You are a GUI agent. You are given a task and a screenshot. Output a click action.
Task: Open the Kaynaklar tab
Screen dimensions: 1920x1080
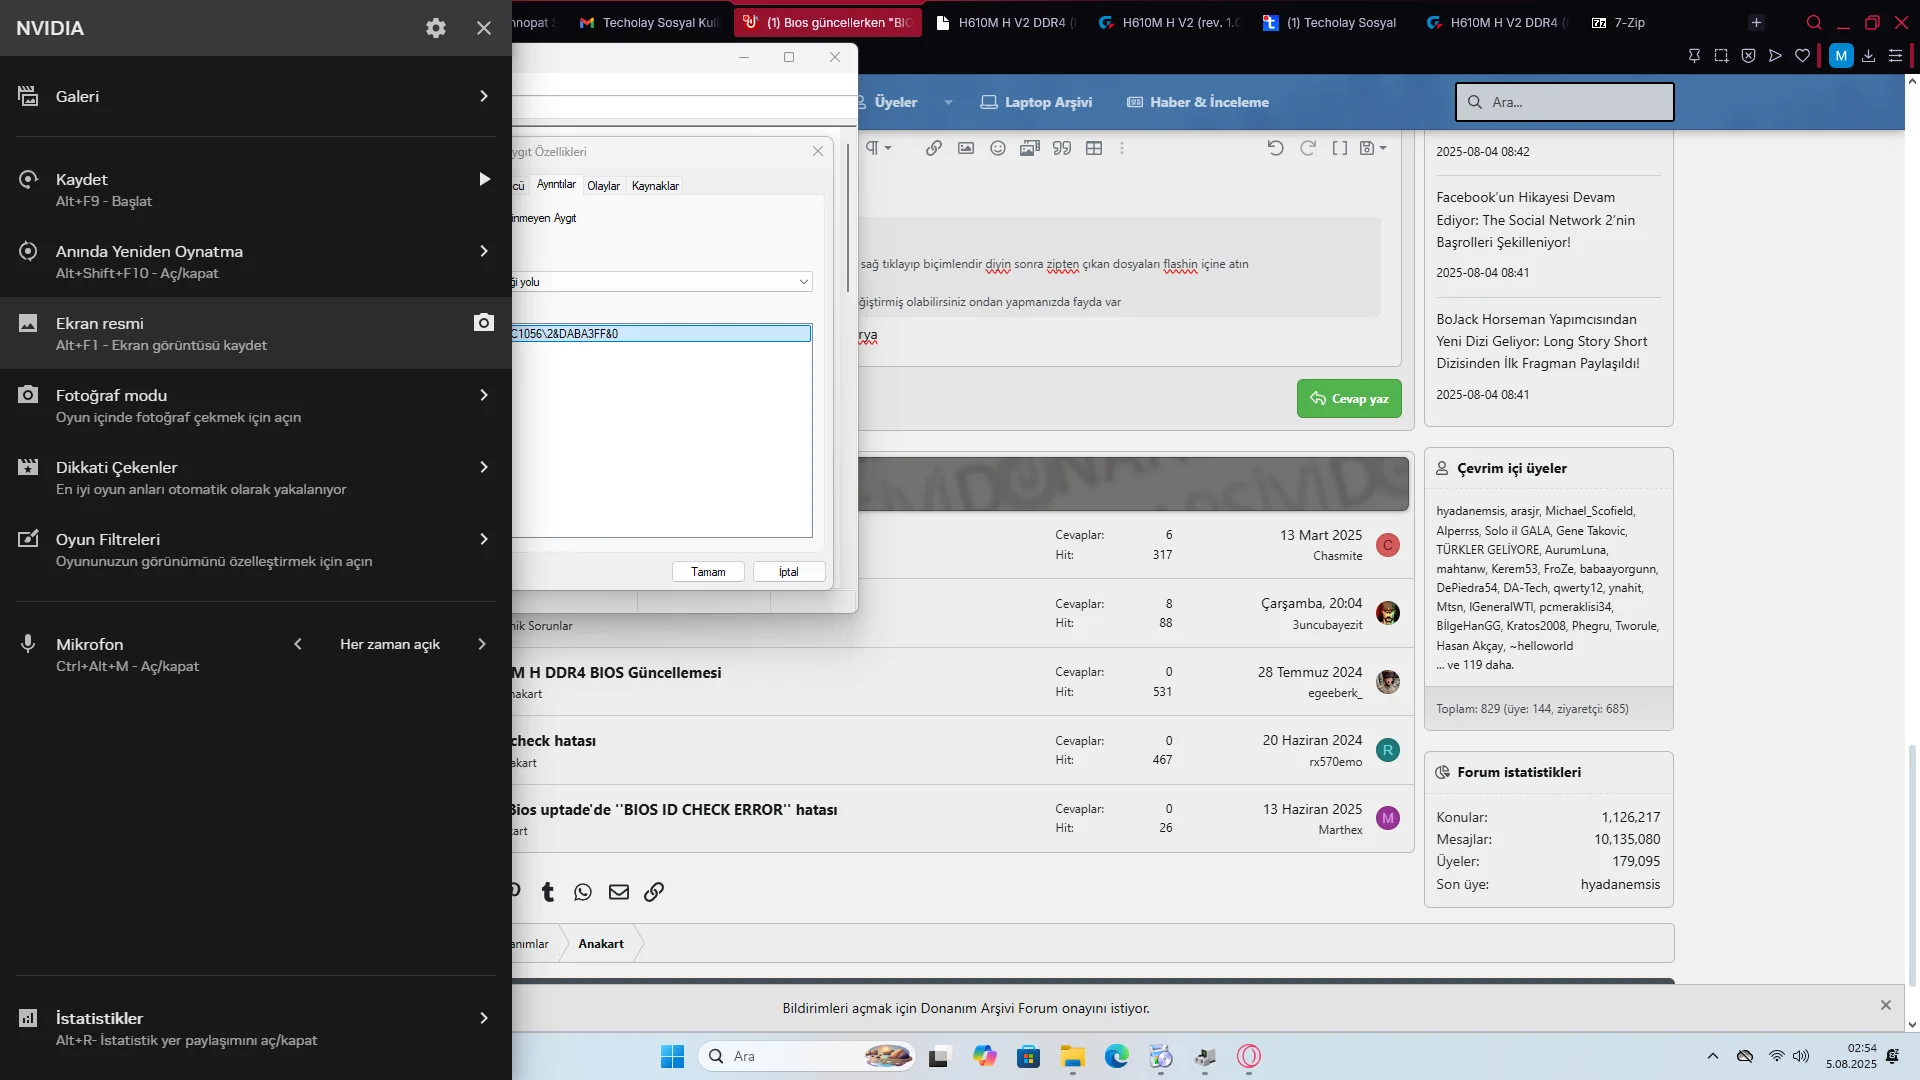(655, 186)
